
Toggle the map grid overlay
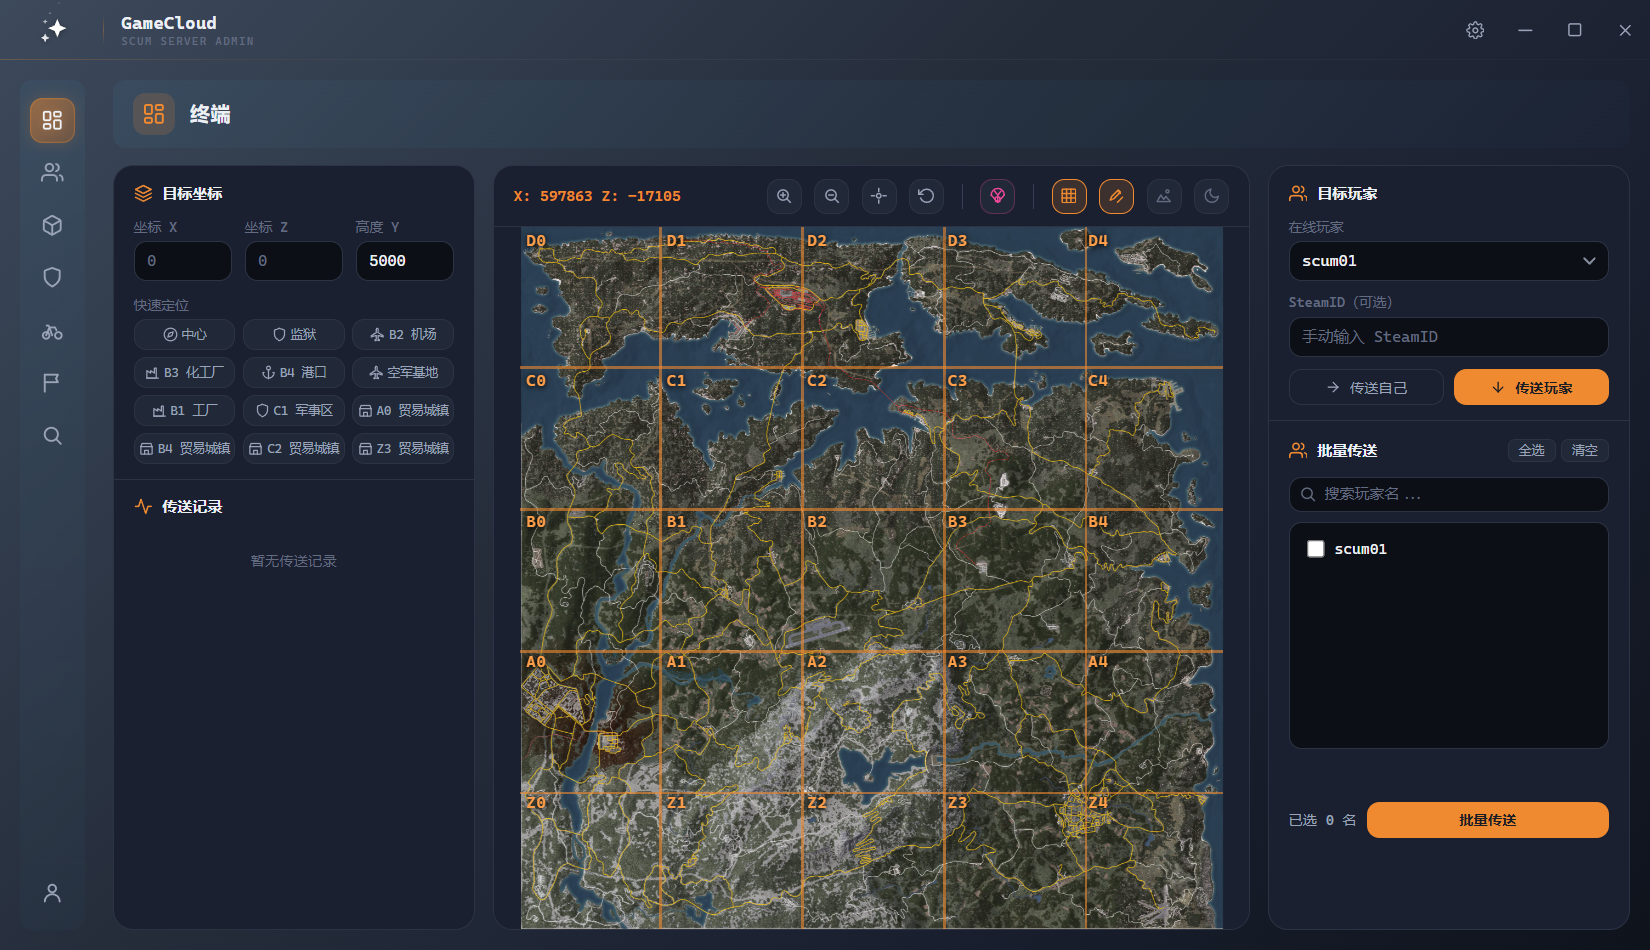(1069, 196)
